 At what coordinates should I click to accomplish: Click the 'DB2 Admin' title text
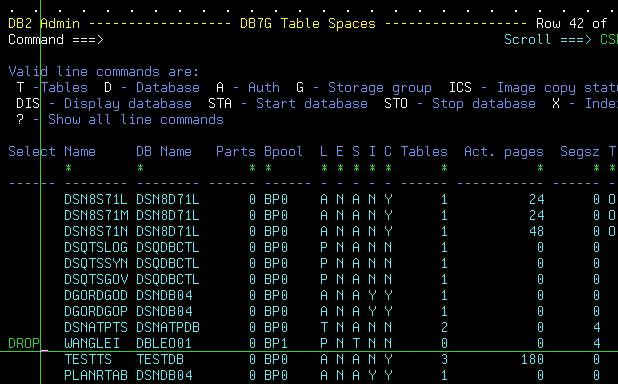tap(44, 24)
